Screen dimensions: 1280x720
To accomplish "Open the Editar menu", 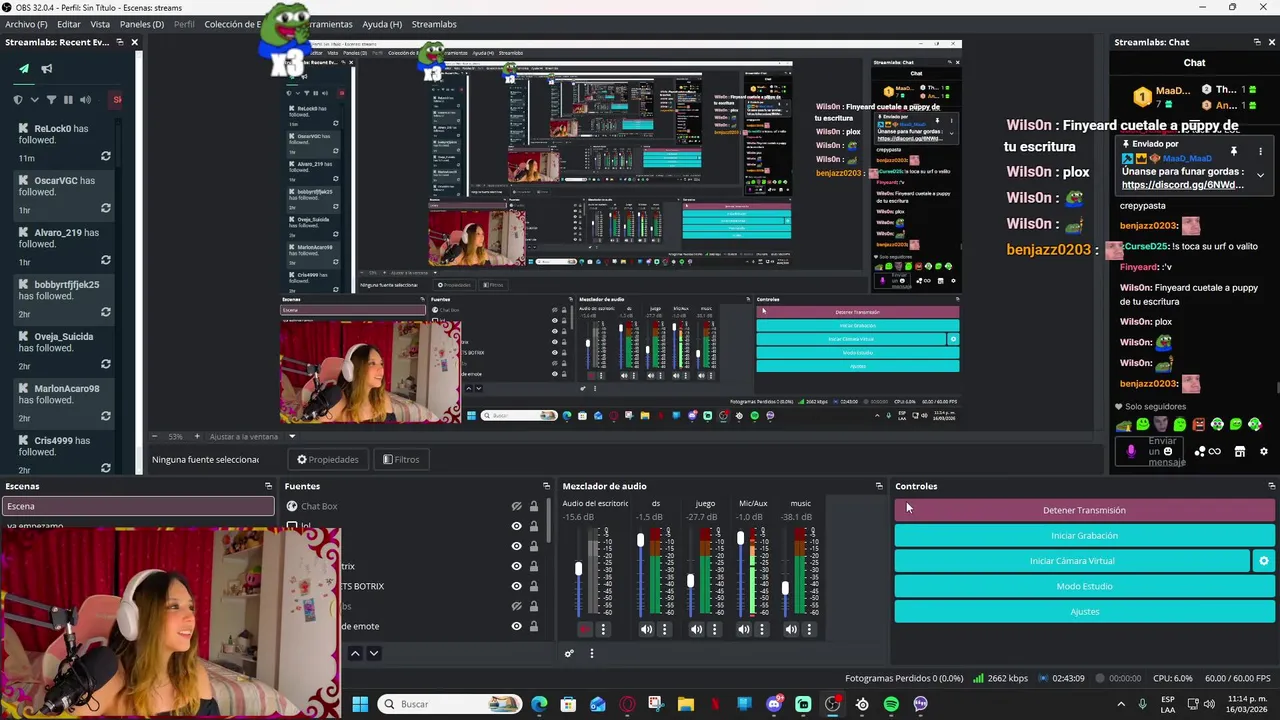I will tap(69, 24).
